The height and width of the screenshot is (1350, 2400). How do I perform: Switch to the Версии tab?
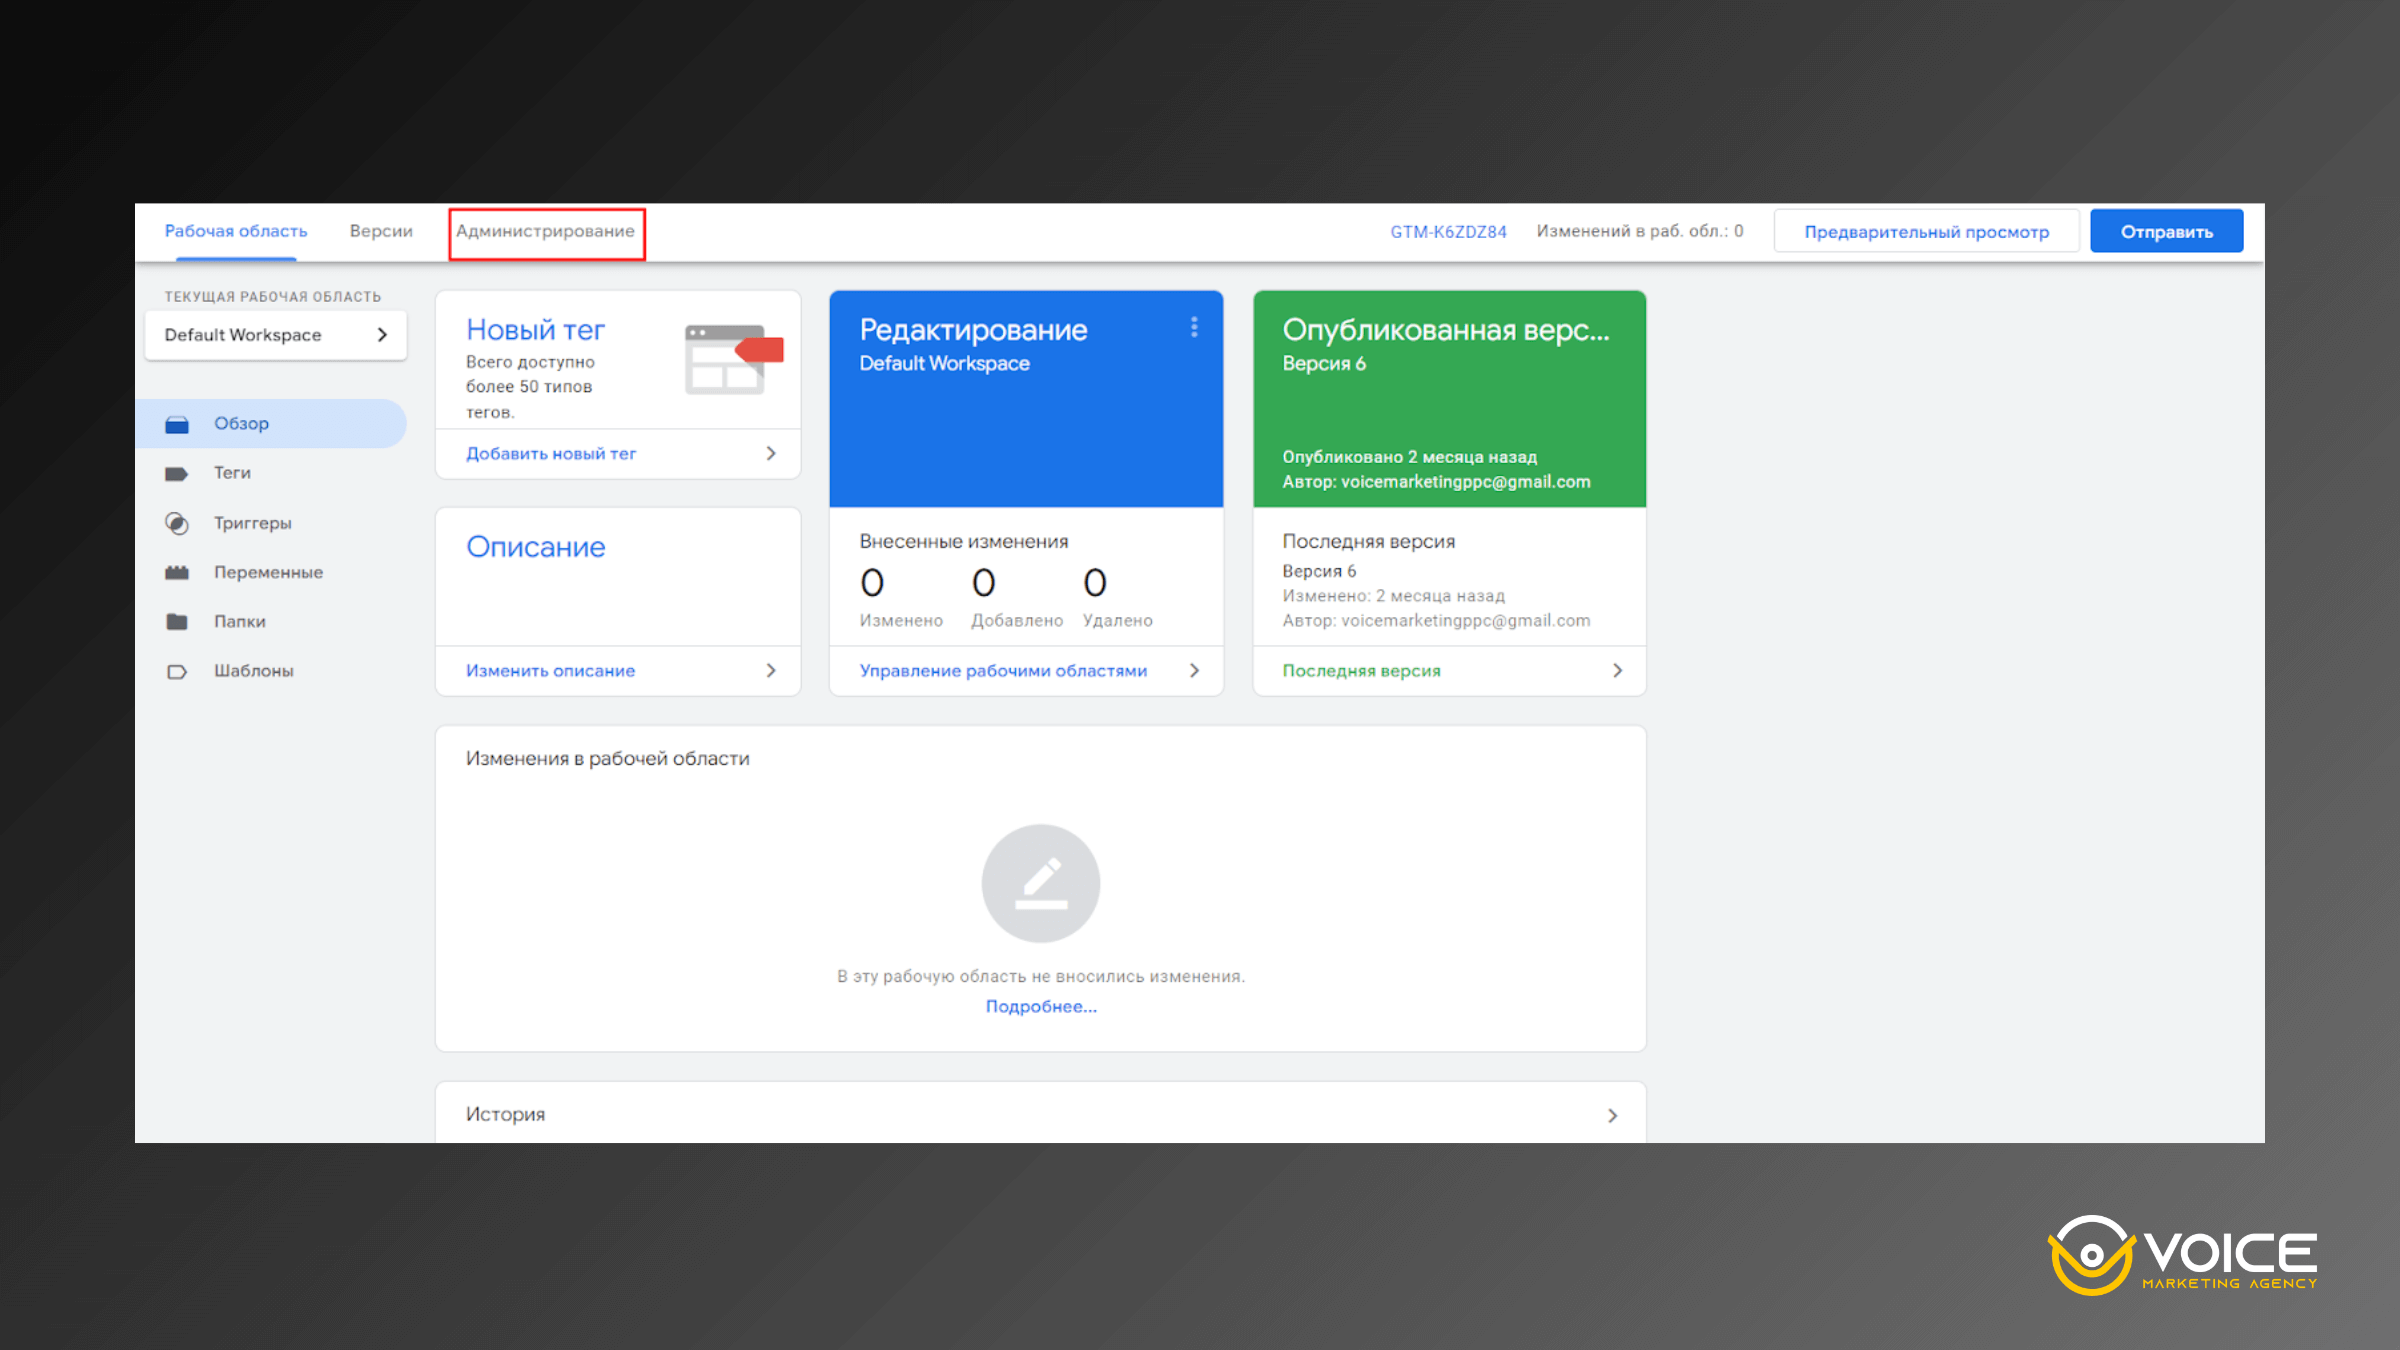pos(381,230)
